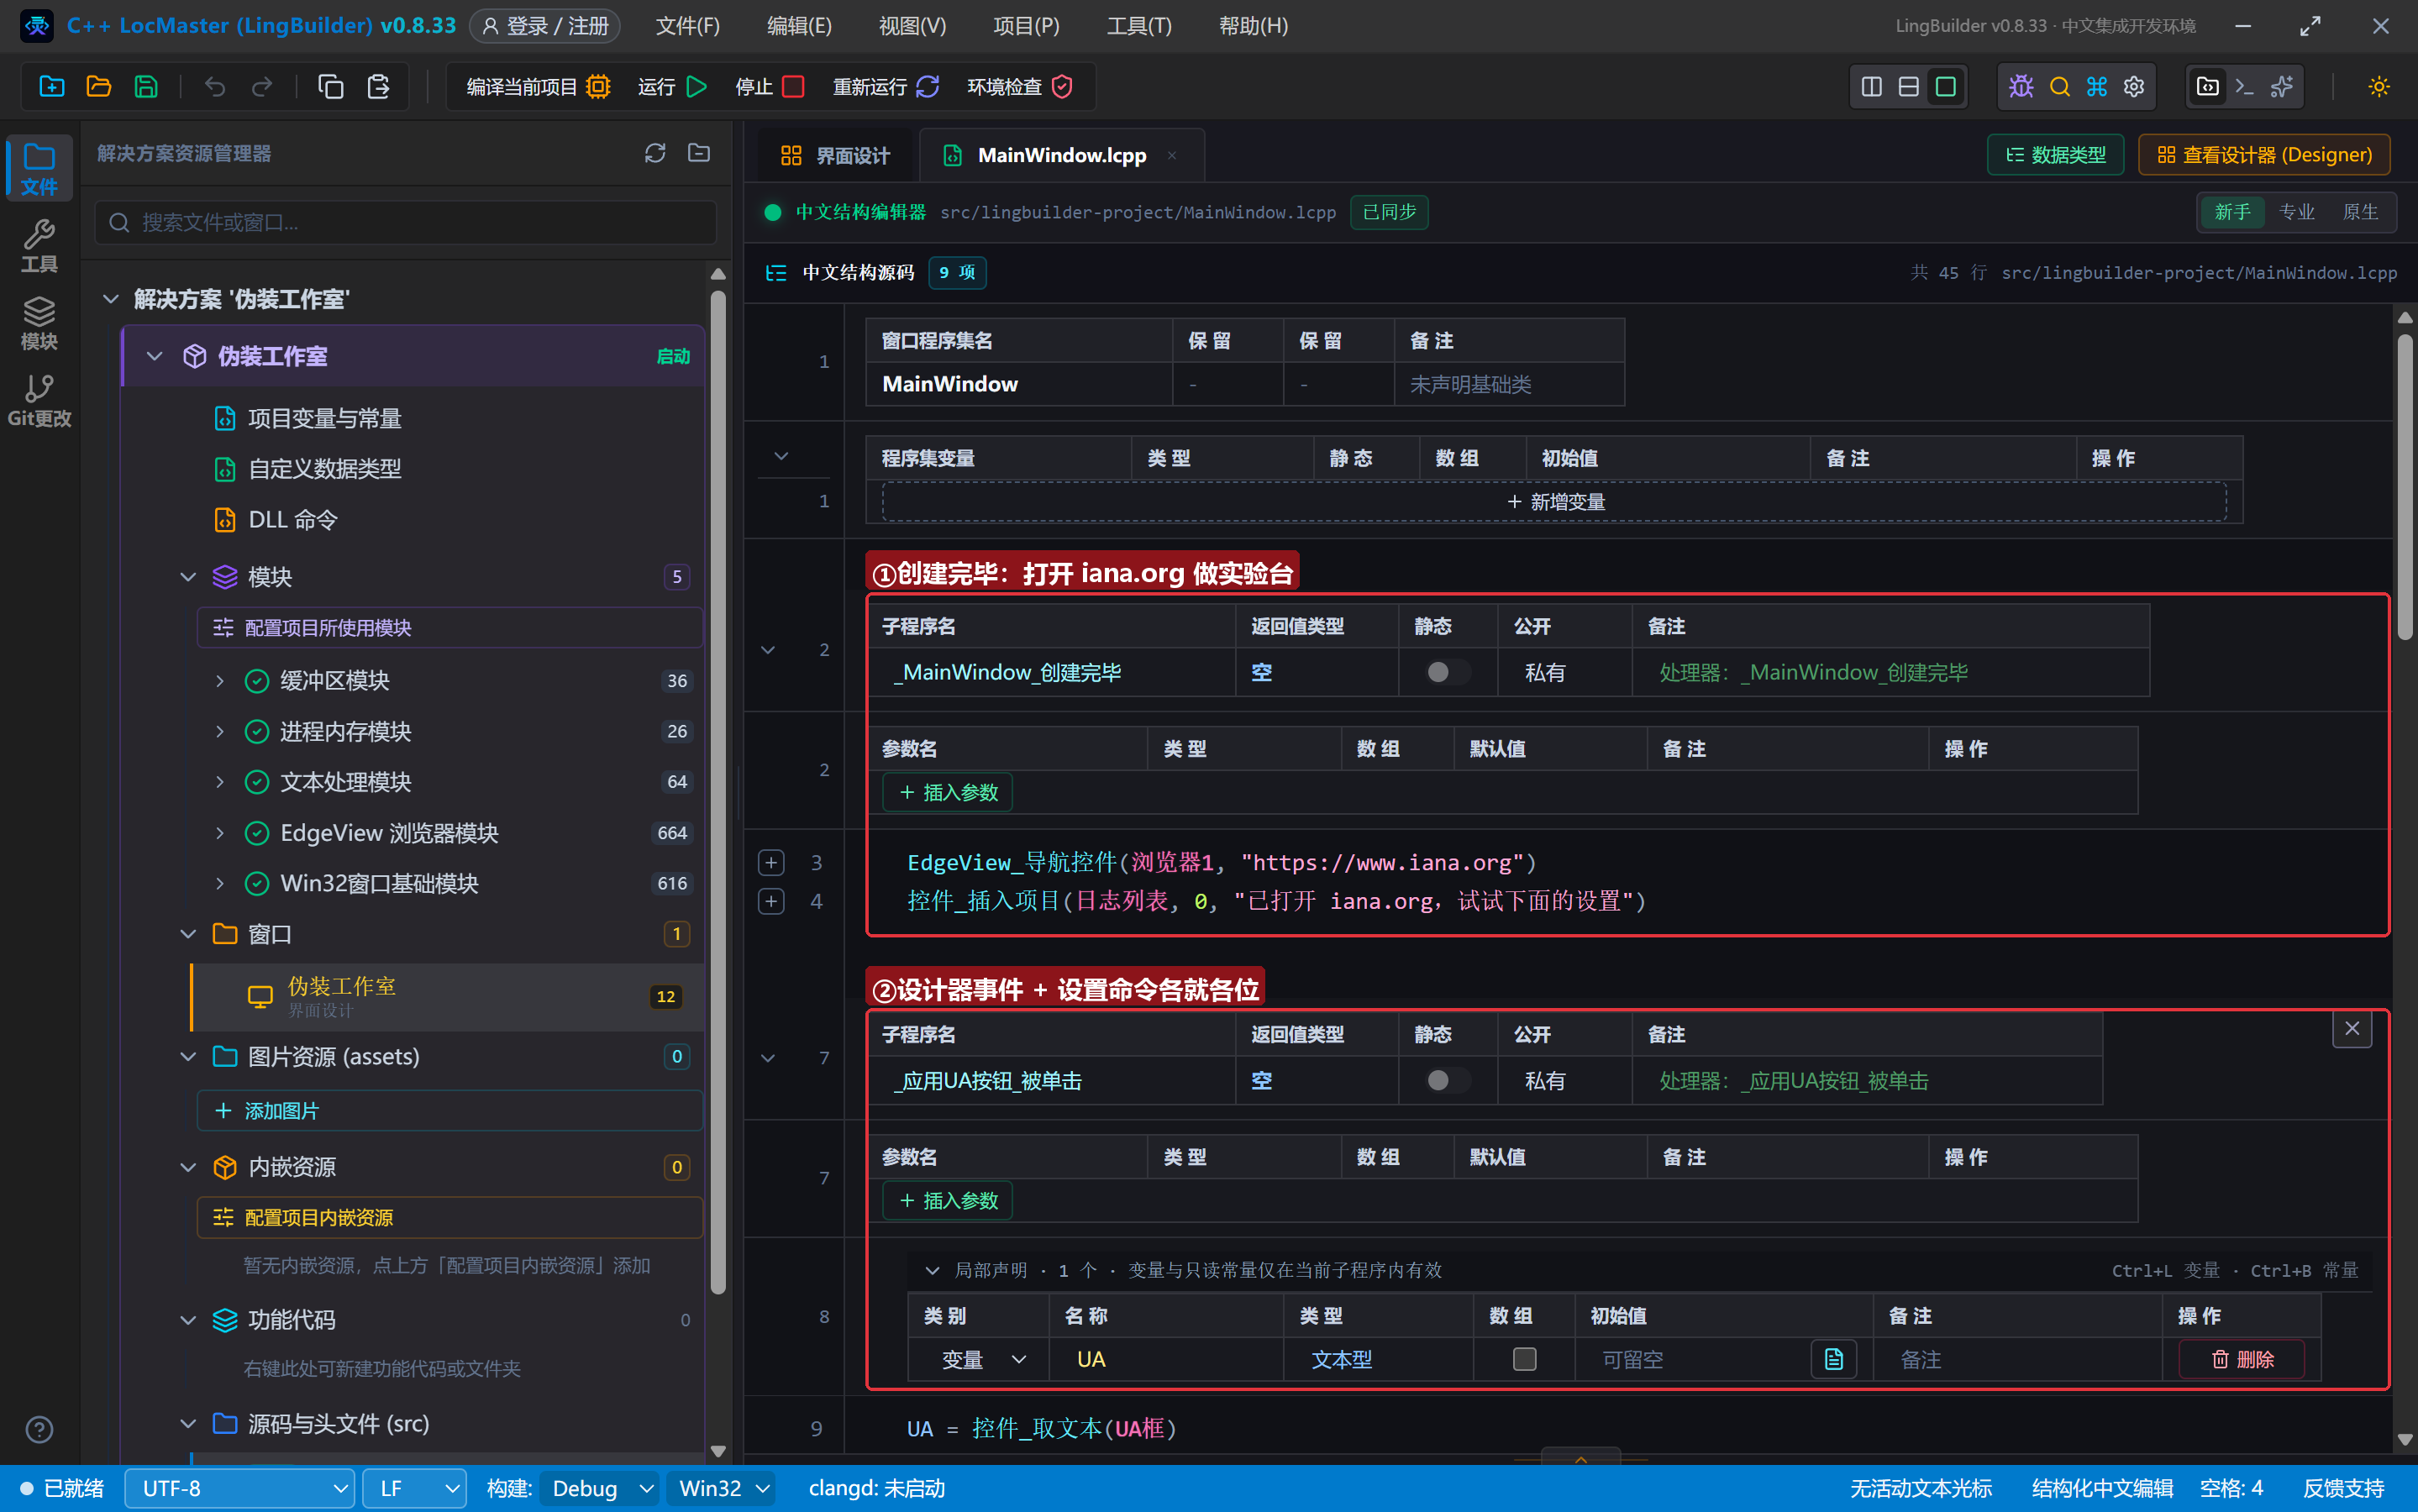This screenshot has height=1512, width=2418.
Task: Select the 专业 editing mode
Action: [x=2296, y=212]
